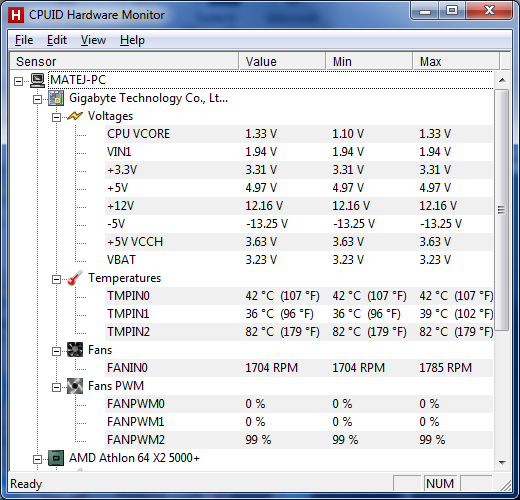
Task: Click the vertical scrollbar thumb
Action: [501, 210]
